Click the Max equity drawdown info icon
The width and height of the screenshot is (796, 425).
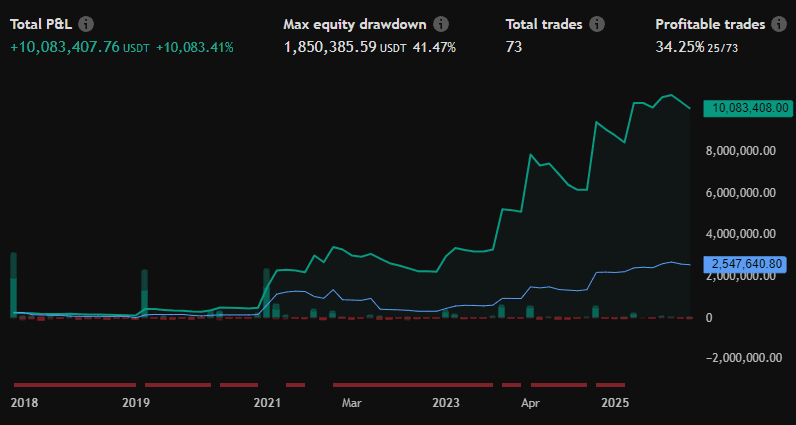[441, 24]
